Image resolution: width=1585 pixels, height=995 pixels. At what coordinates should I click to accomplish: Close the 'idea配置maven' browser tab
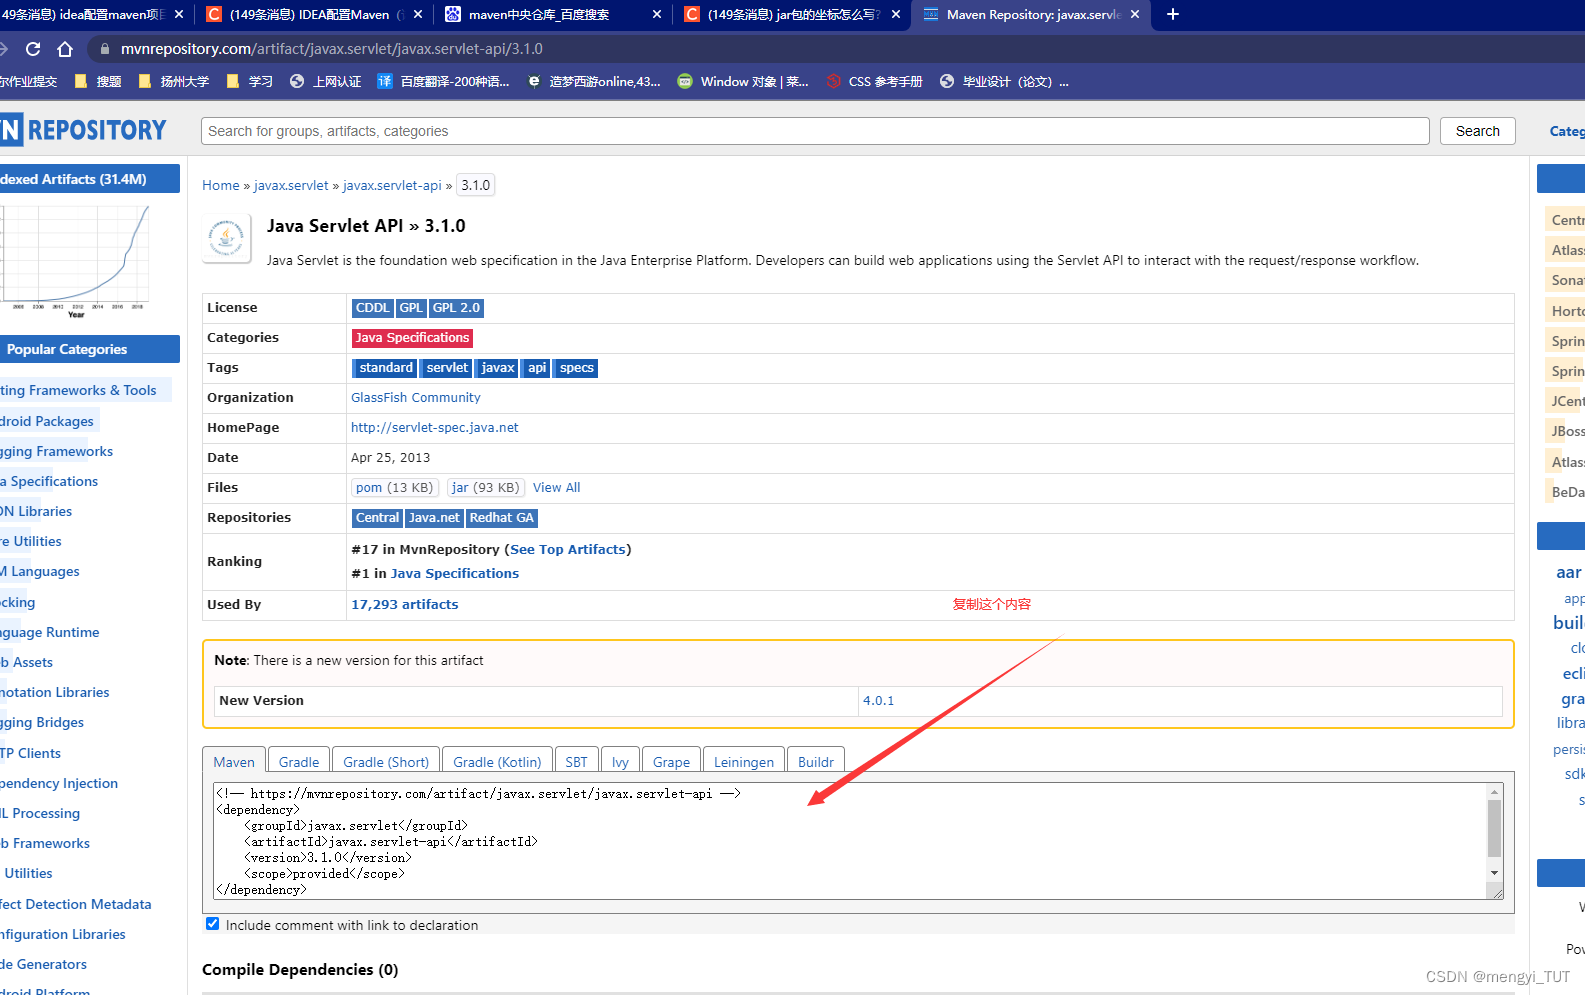[179, 14]
